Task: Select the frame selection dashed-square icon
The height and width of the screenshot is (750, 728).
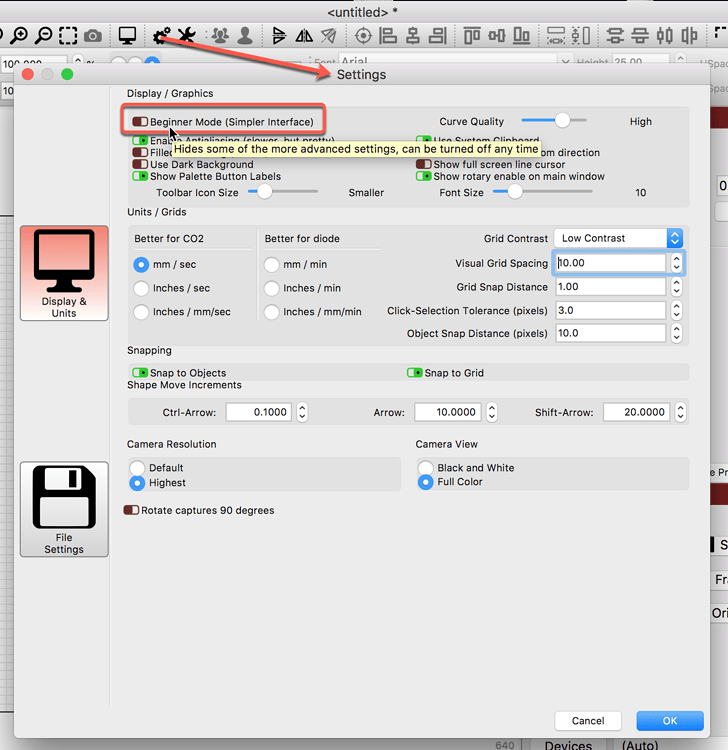Action: [x=68, y=36]
